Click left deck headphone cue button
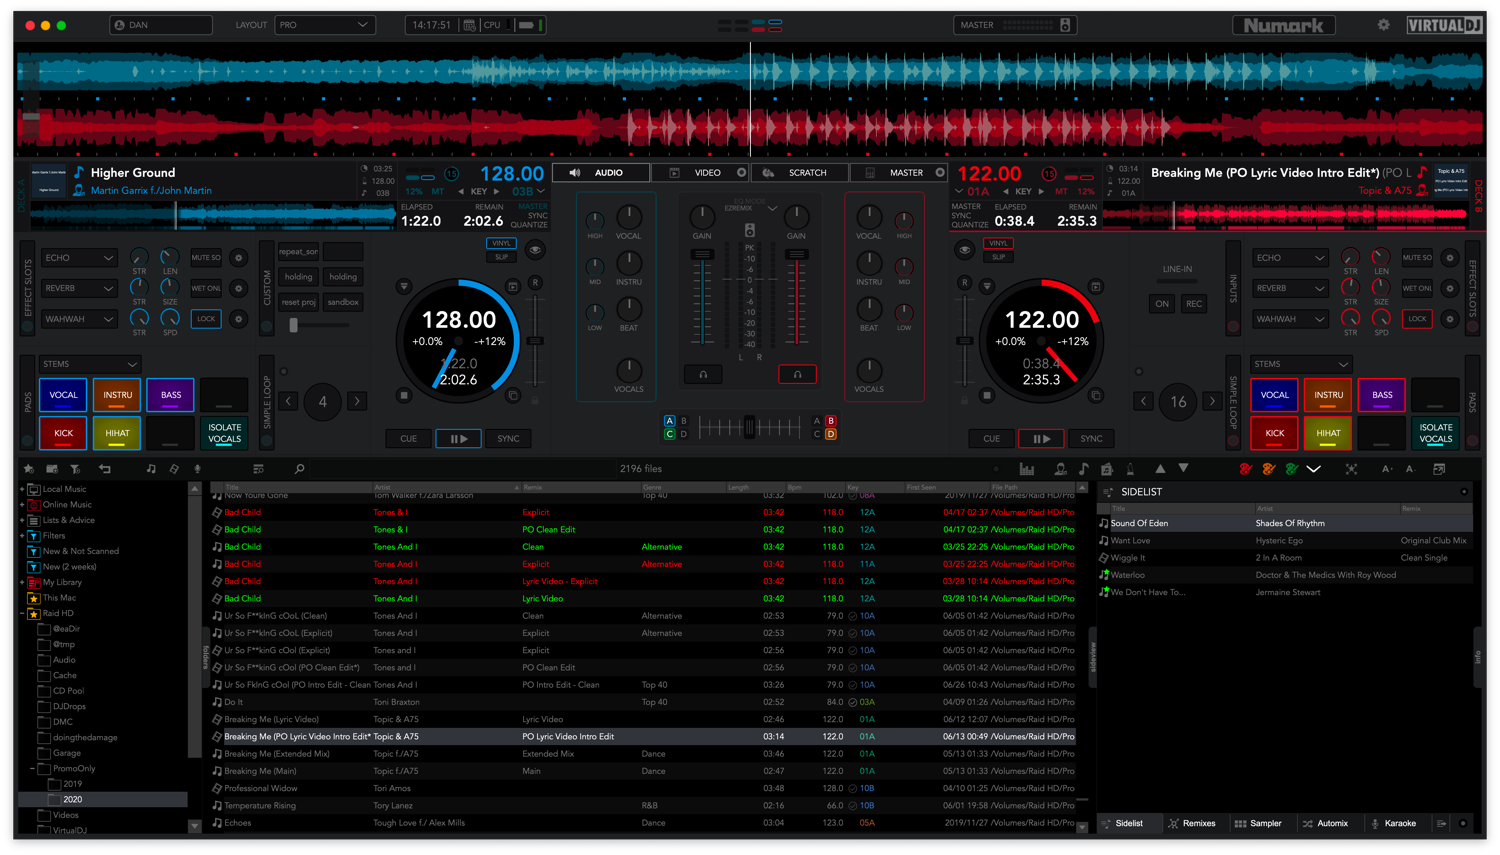 pos(703,374)
